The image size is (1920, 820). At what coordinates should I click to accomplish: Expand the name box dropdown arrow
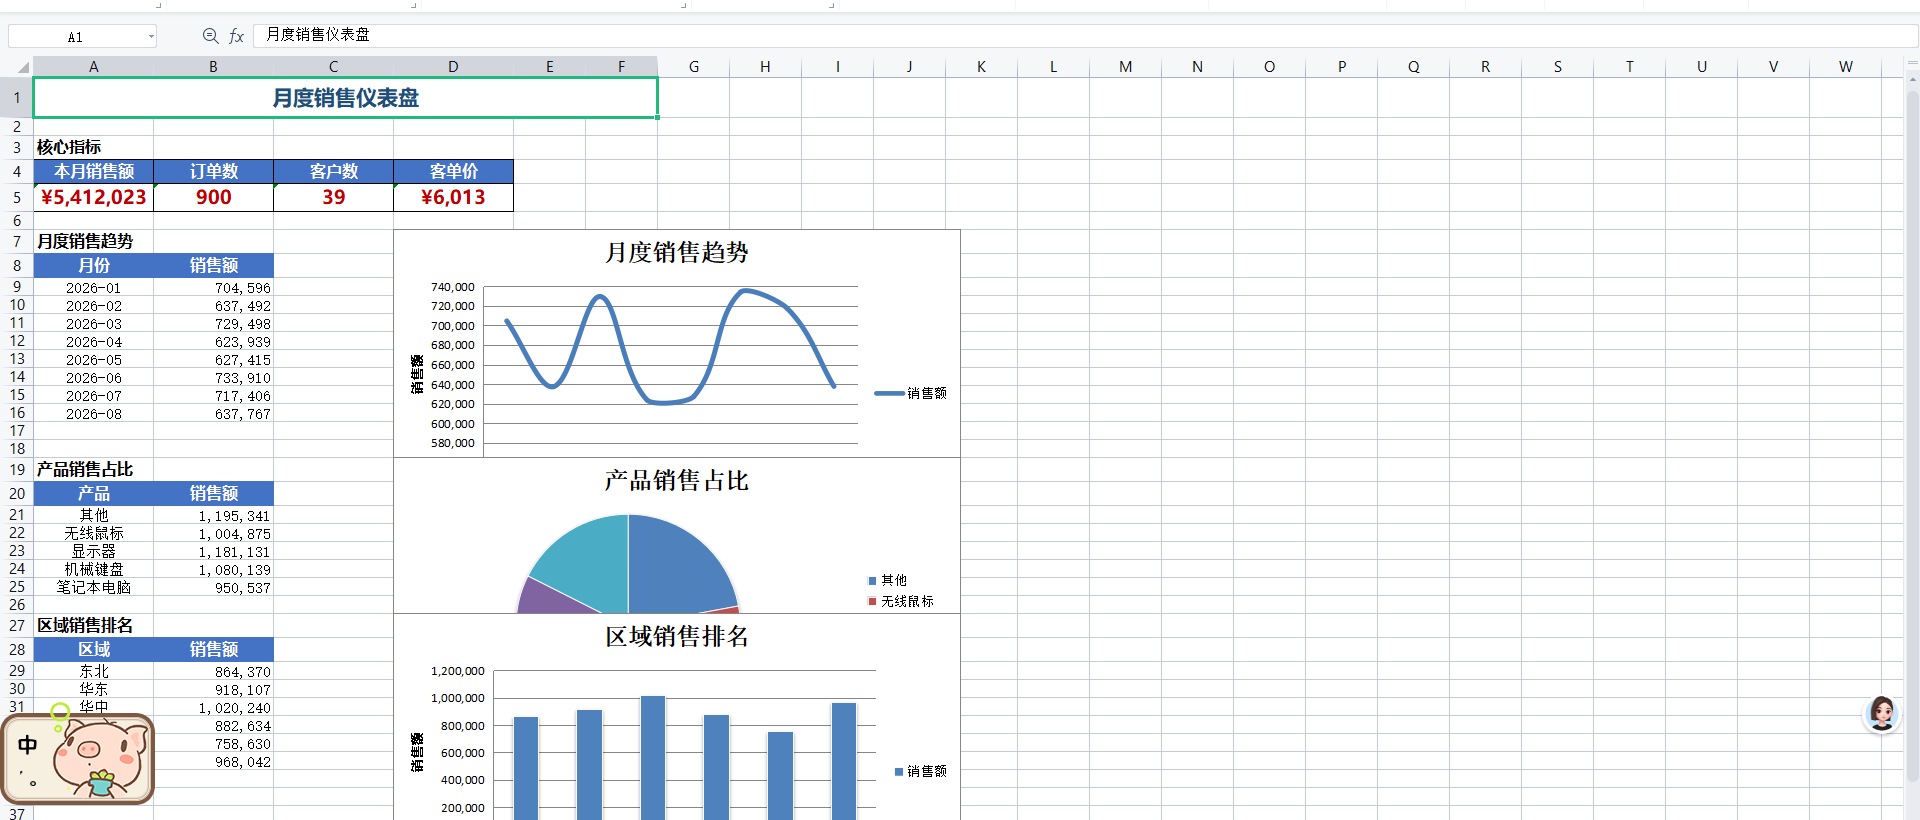point(151,37)
